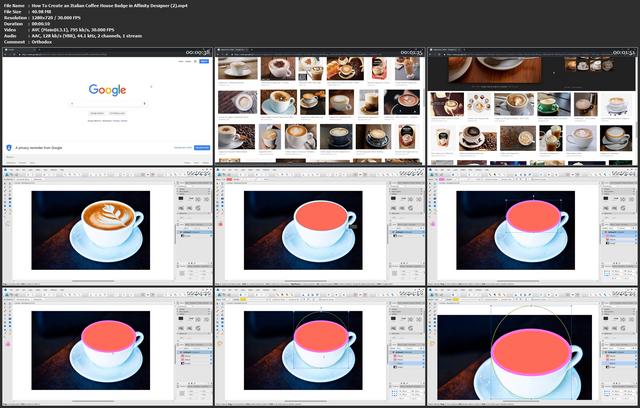Select the green coffee cup image thumbnail

click(547, 104)
